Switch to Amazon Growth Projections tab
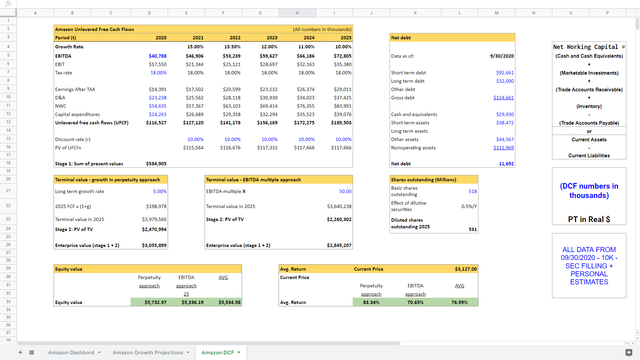 148,352
